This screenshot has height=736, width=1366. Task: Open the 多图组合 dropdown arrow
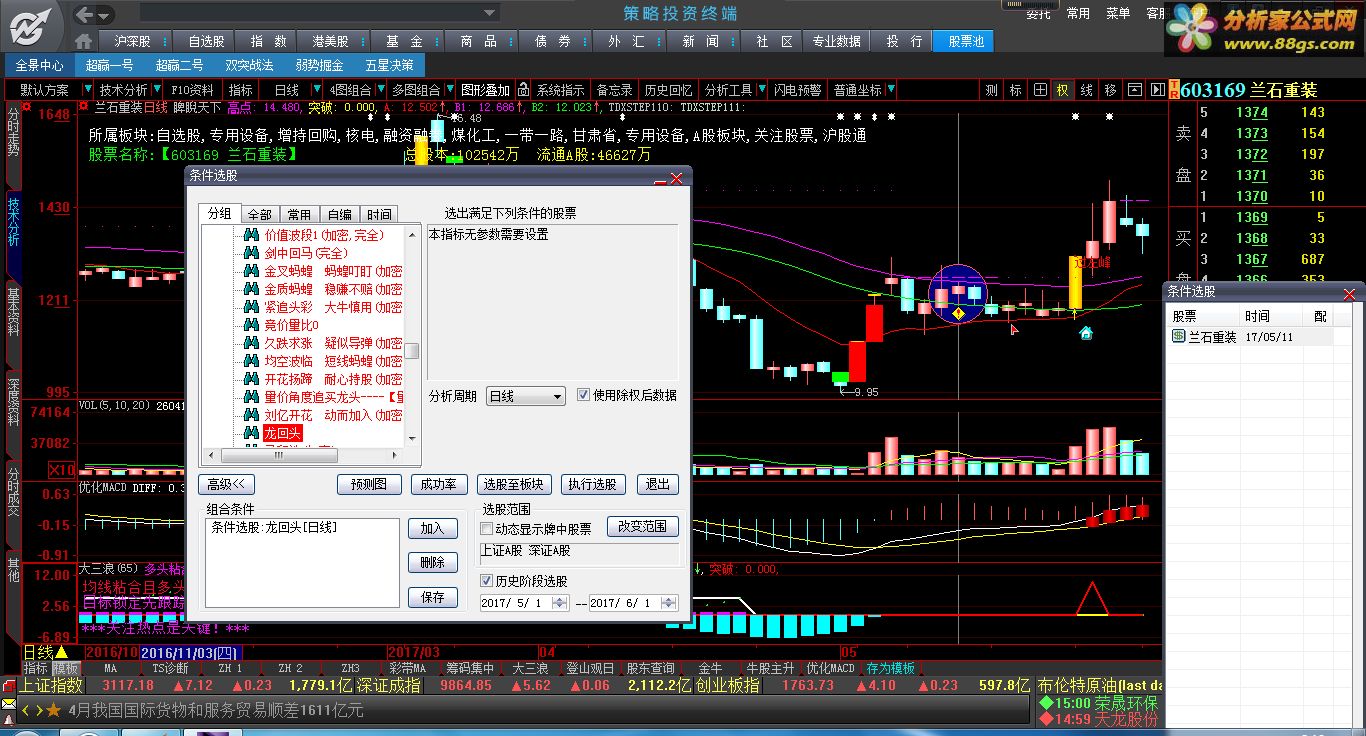click(x=448, y=90)
